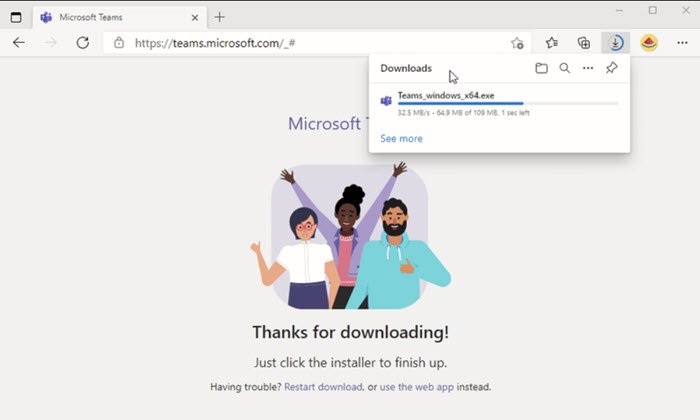The height and width of the screenshot is (420, 700).
Task: Search downloads with the magnifier icon
Action: click(565, 68)
